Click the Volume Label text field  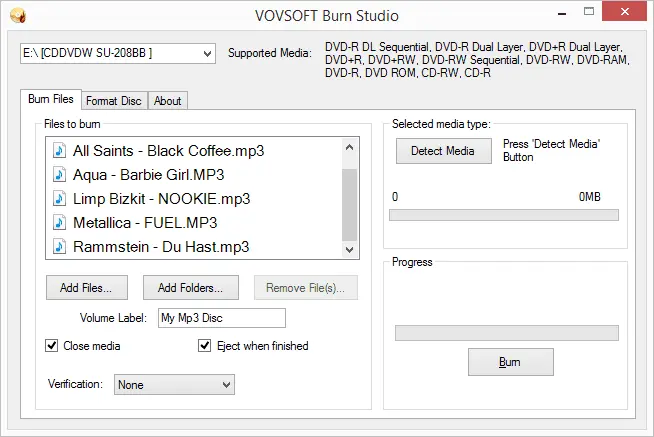tap(220, 318)
